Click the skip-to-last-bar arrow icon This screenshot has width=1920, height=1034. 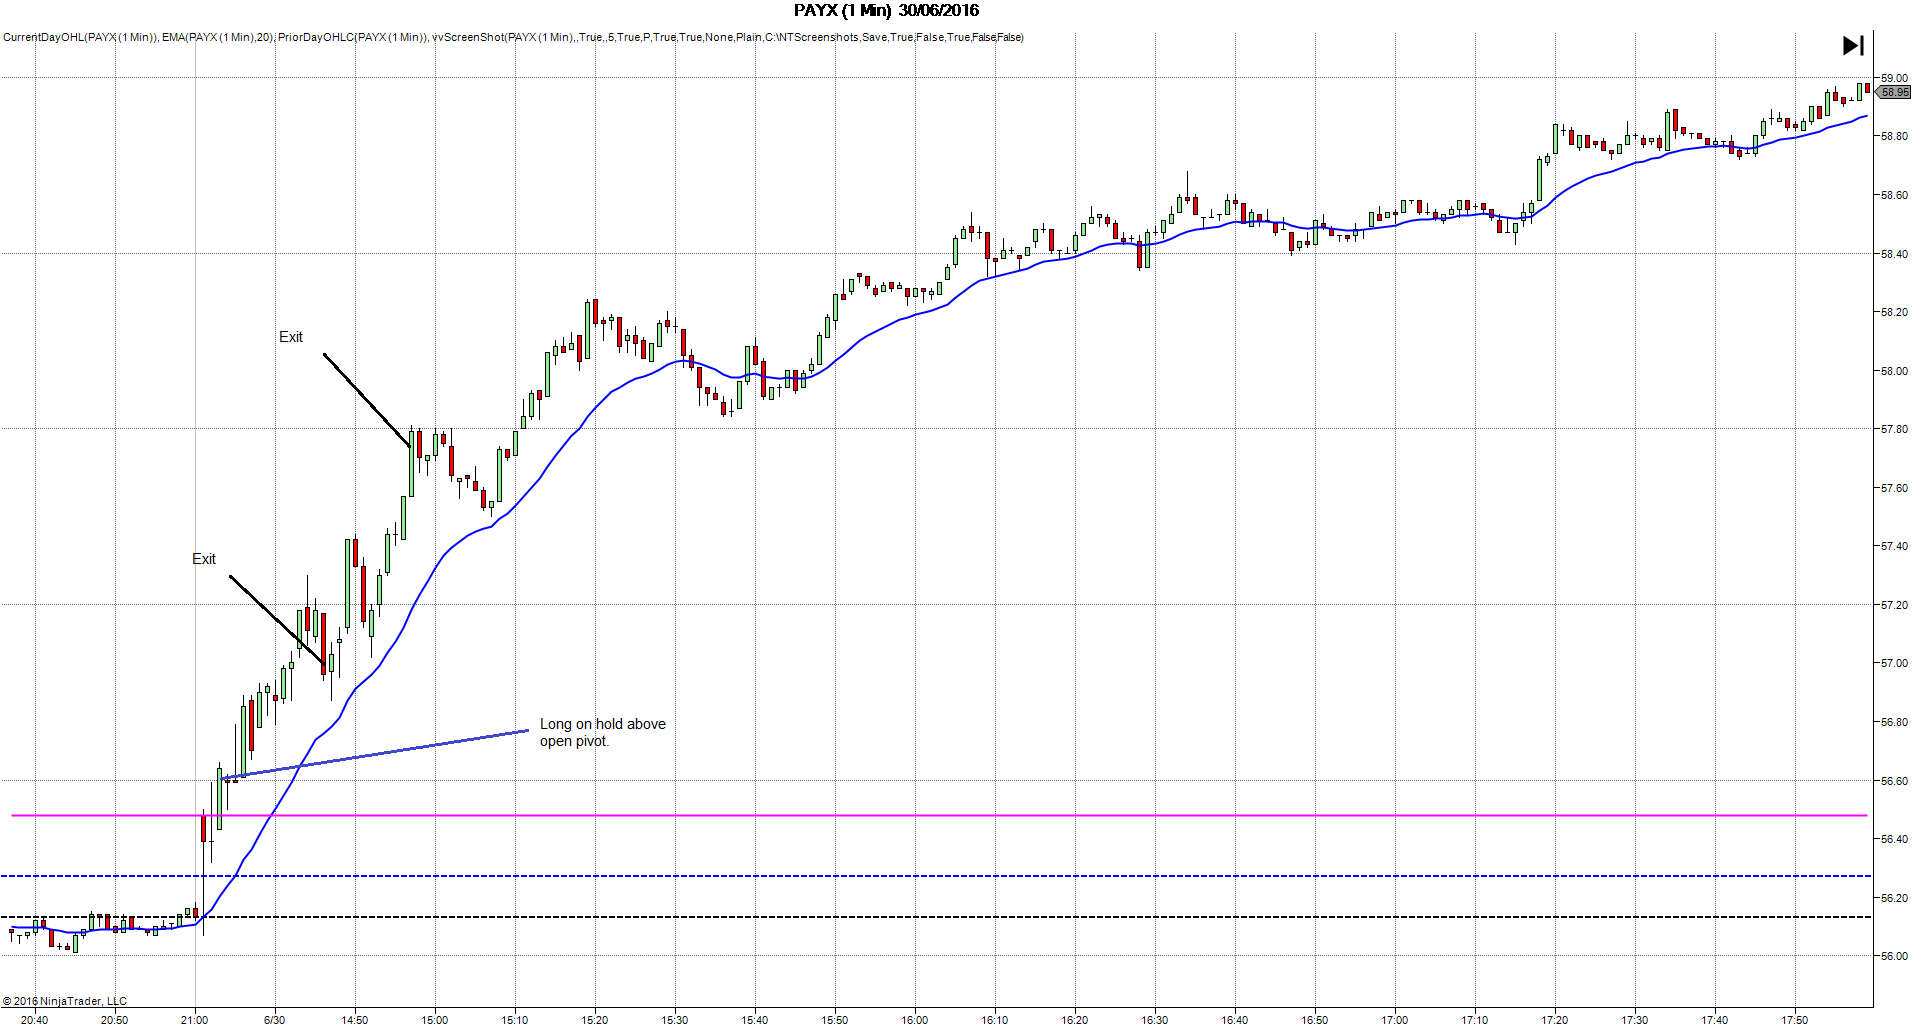[1853, 45]
